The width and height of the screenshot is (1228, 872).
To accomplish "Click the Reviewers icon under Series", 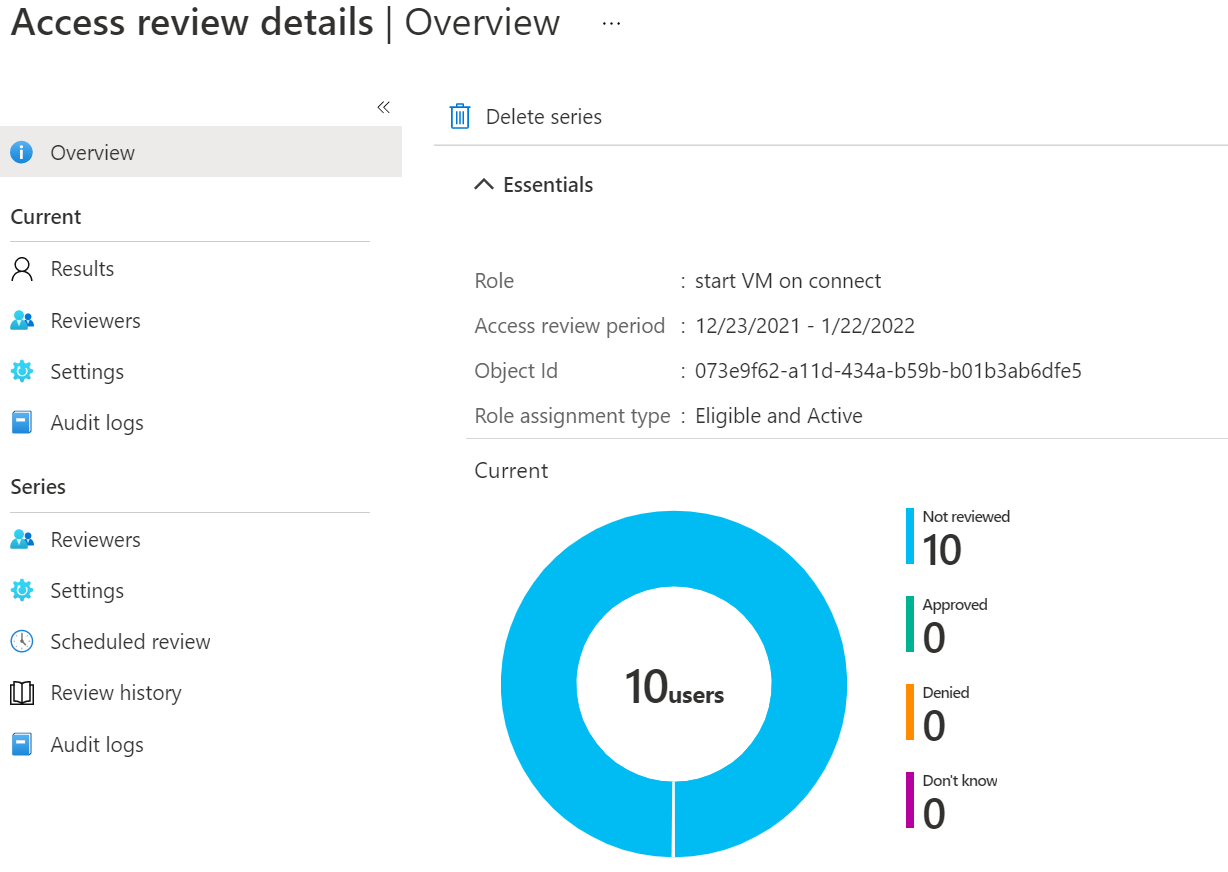I will pyautogui.click(x=22, y=540).
